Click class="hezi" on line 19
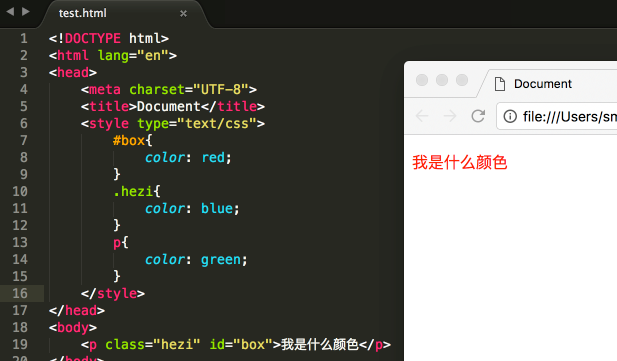The width and height of the screenshot is (617, 361). (x=153, y=344)
